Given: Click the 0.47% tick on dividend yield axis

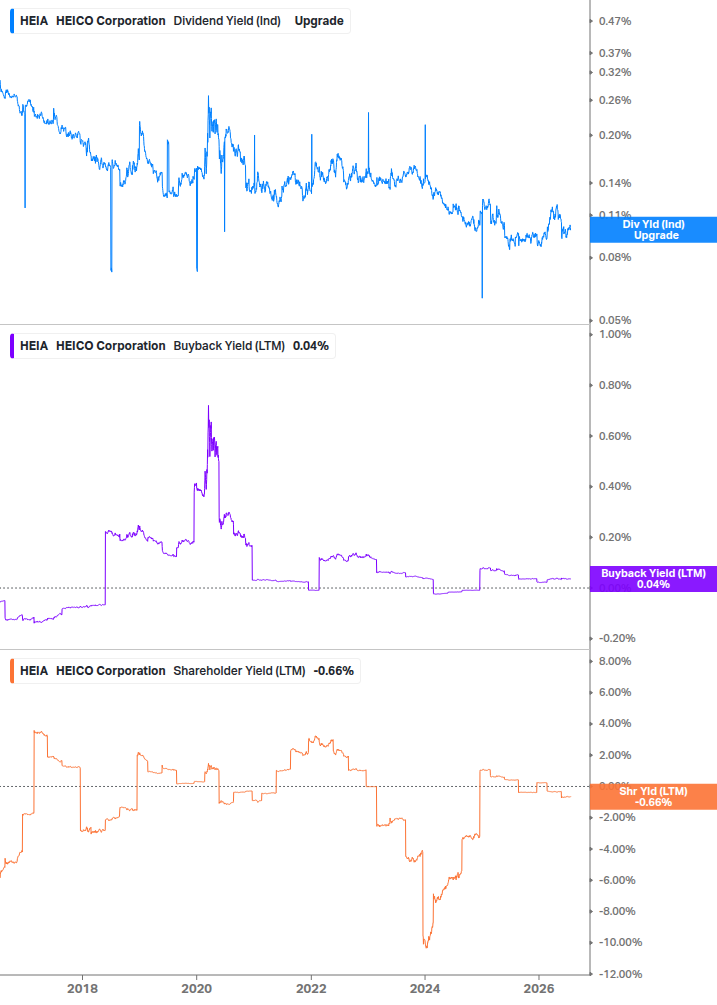Looking at the screenshot, I should [615, 21].
